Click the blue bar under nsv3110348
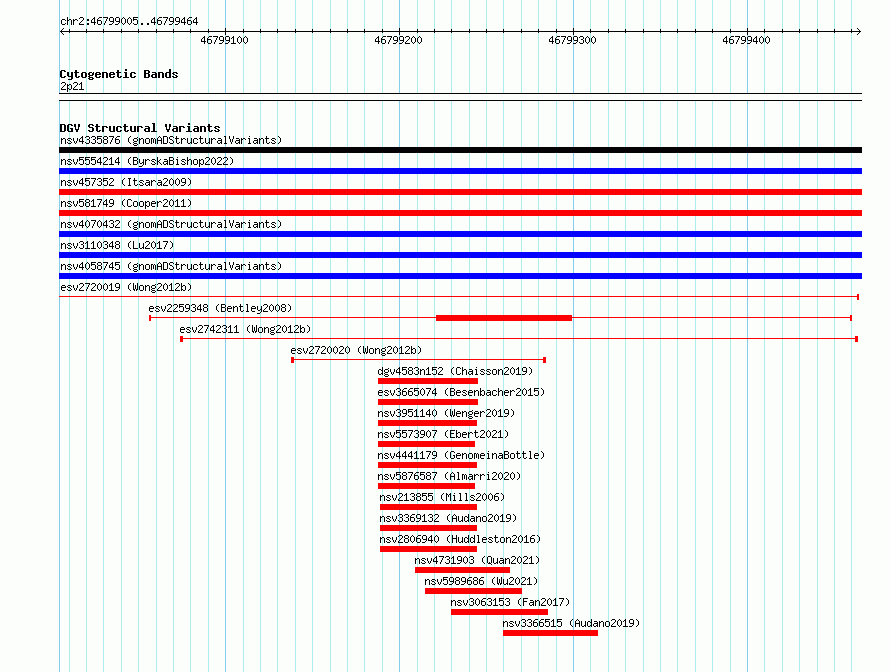Screen dimensions: 890x672 click(460, 255)
